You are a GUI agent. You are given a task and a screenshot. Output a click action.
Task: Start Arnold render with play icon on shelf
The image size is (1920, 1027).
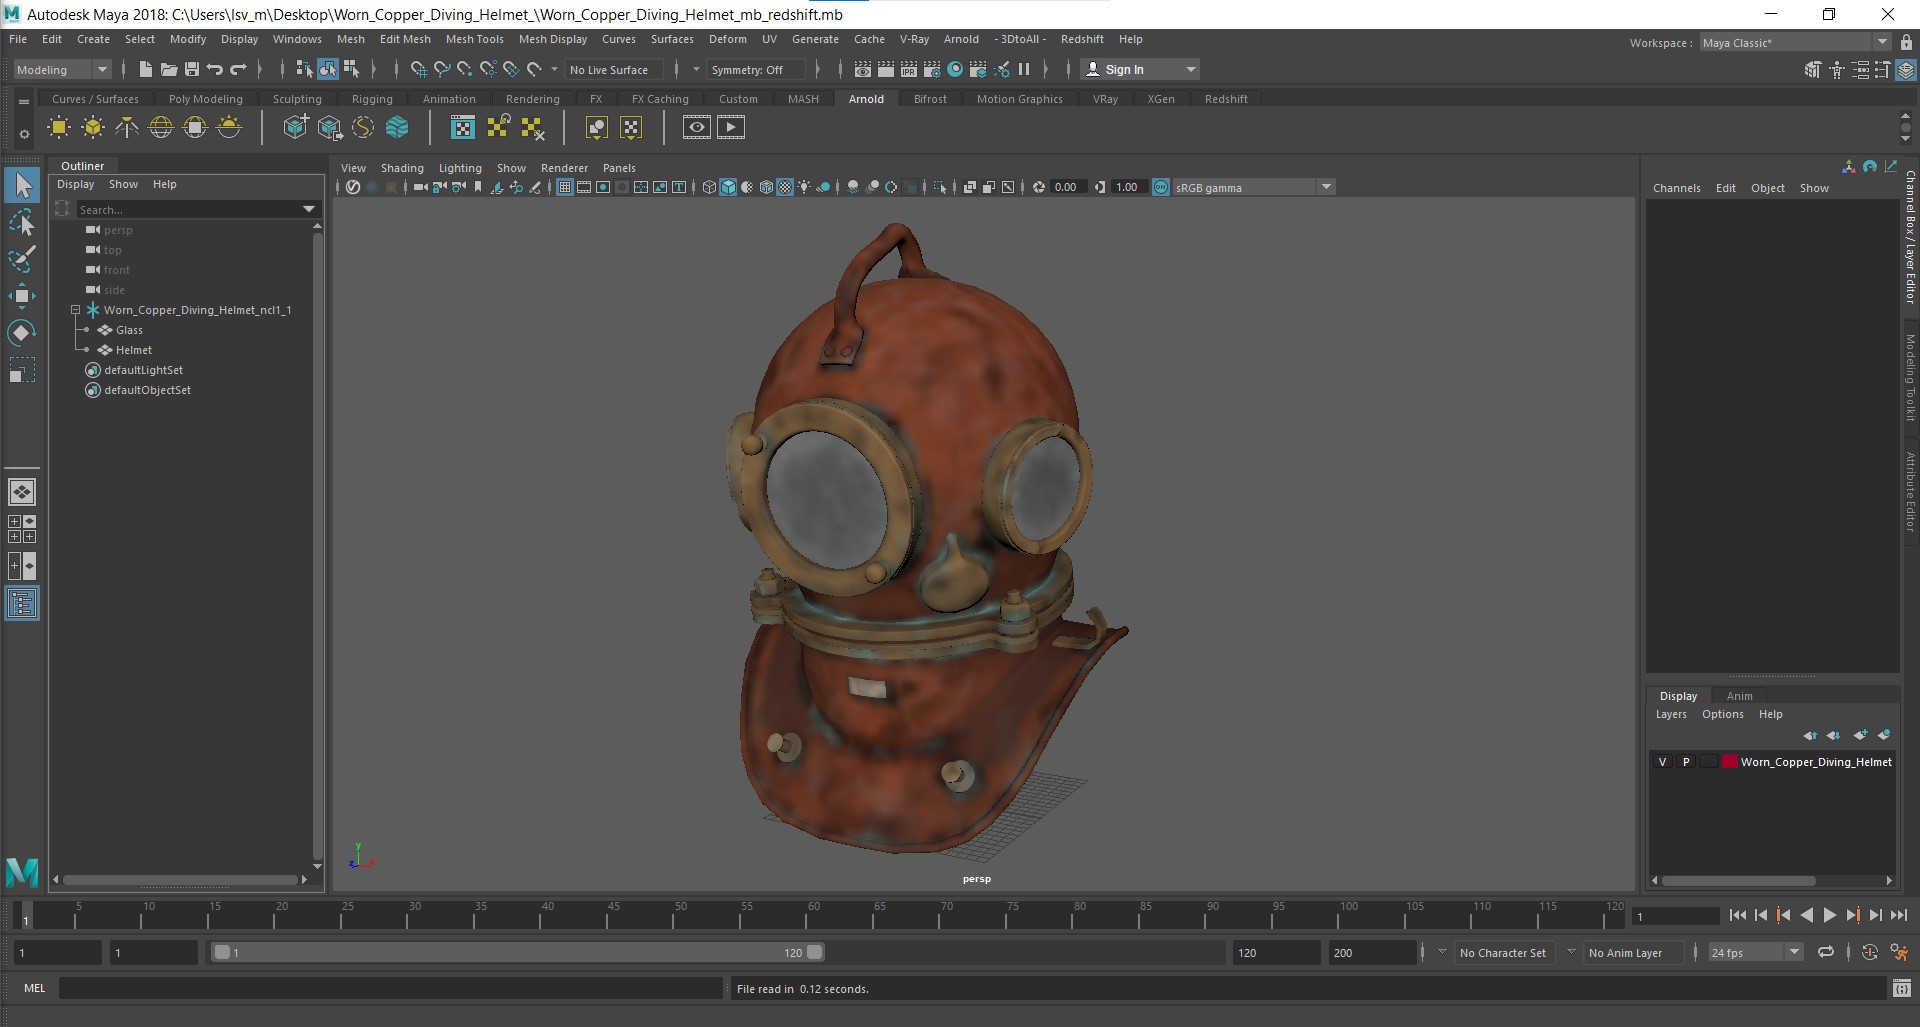point(731,127)
